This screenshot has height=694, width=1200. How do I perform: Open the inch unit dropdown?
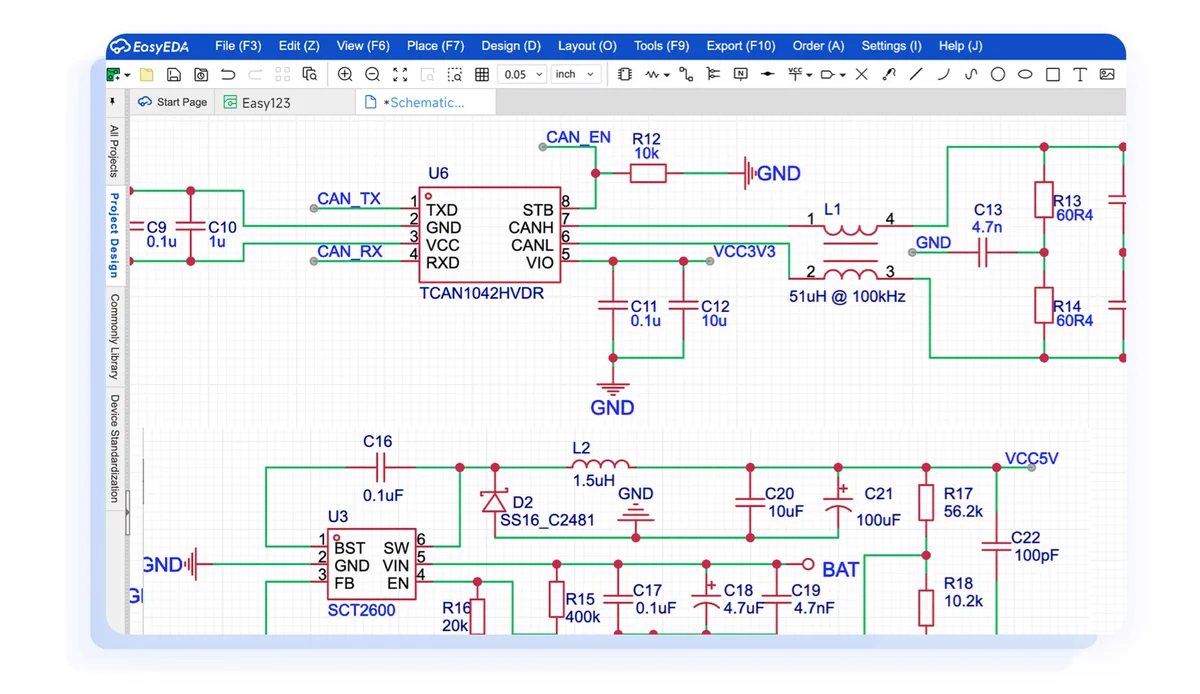576,74
